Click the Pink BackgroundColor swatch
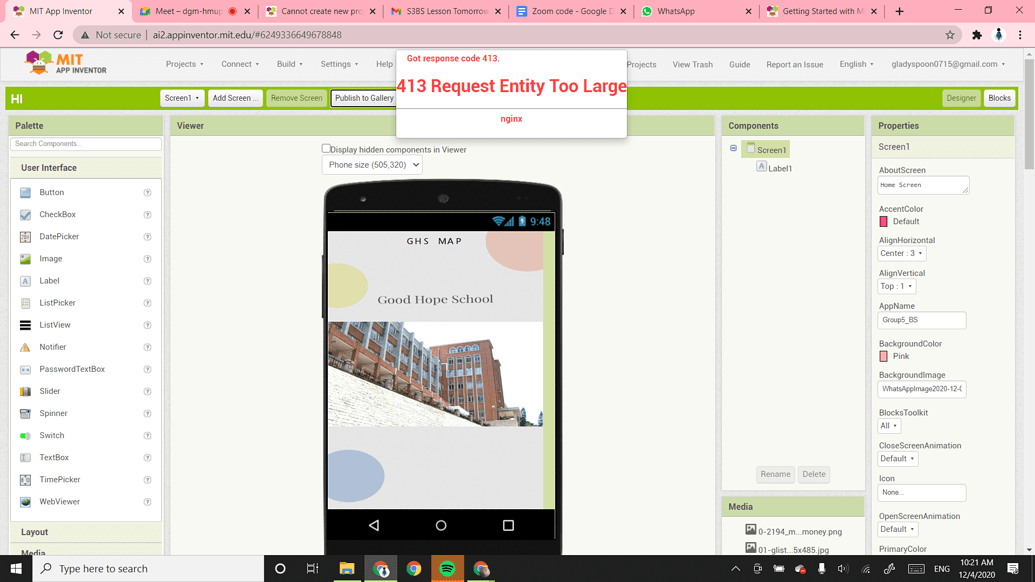Viewport: 1035px width, 582px height. [x=885, y=356]
